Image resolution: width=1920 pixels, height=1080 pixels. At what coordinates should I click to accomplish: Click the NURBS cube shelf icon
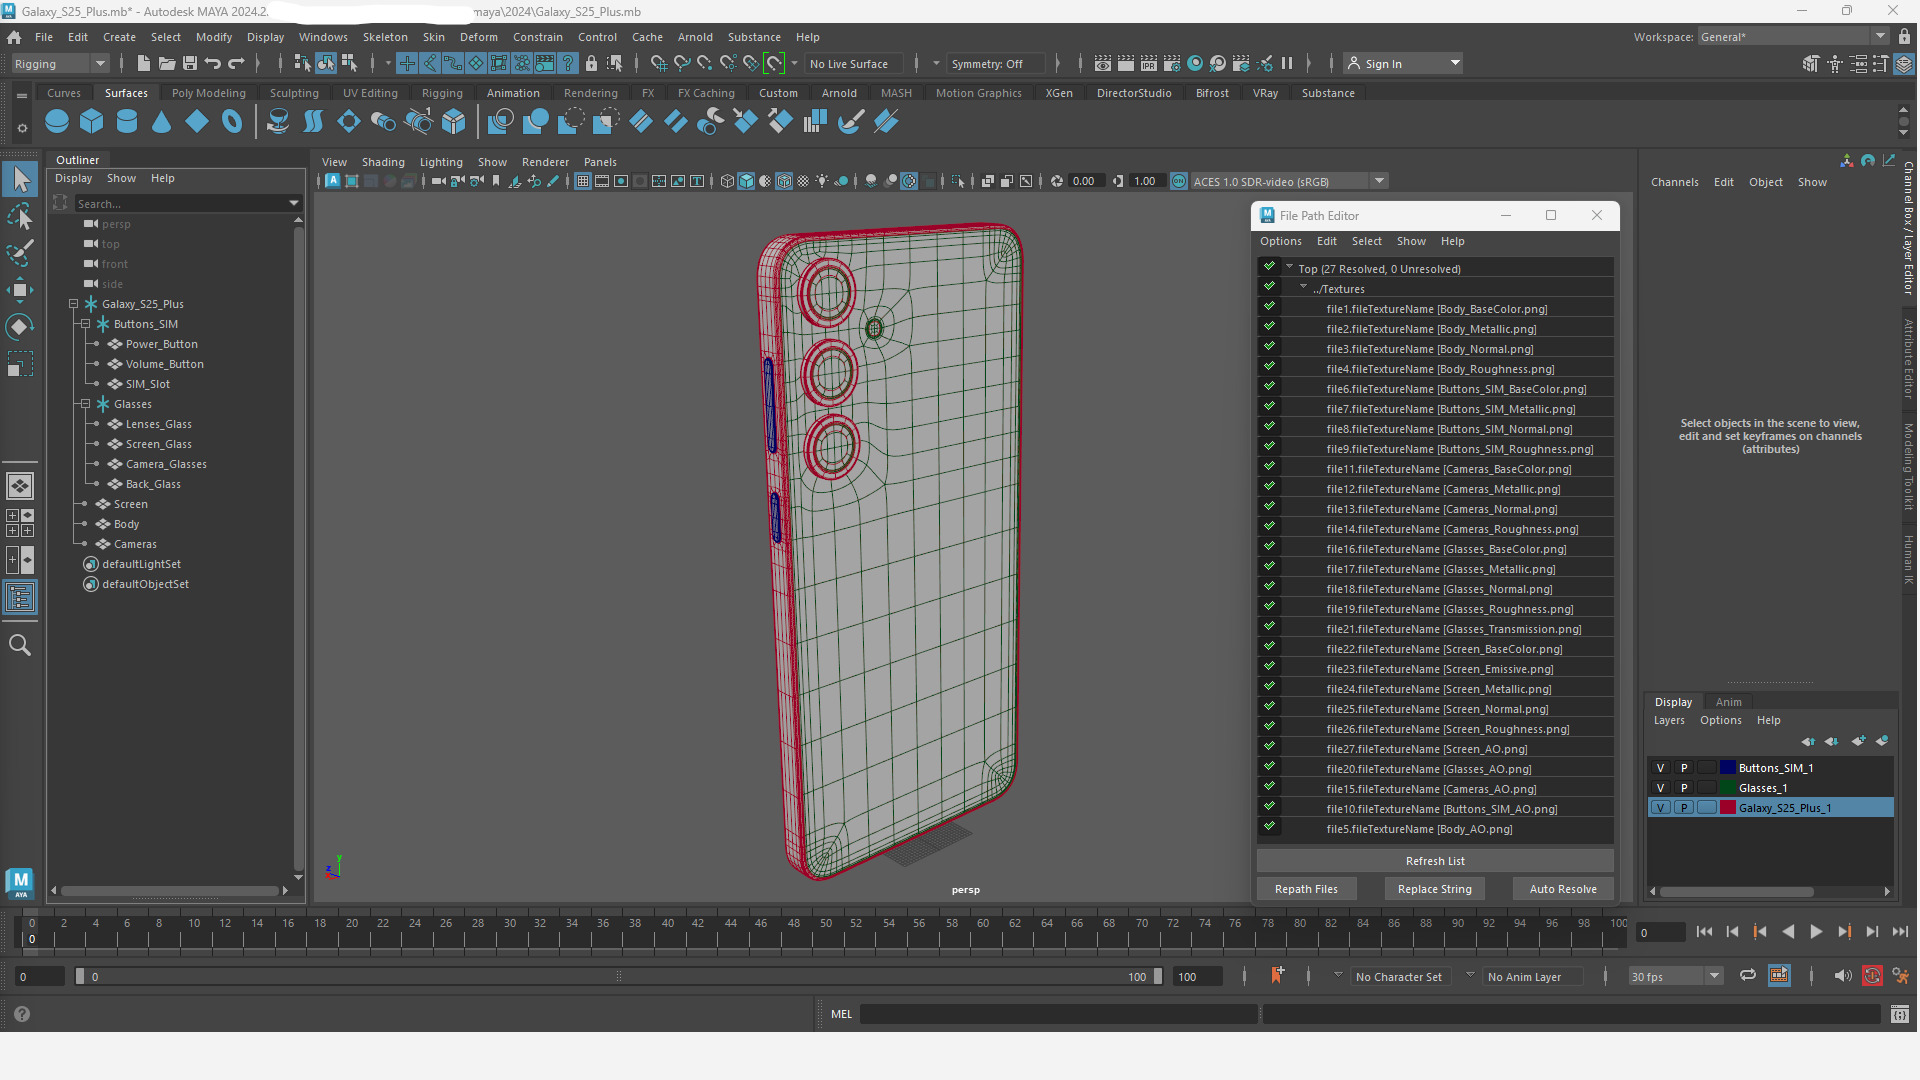point(92,122)
